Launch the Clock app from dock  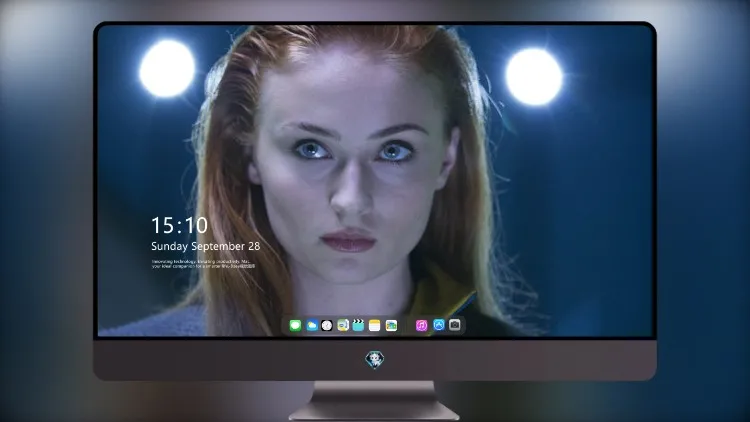tap(327, 325)
